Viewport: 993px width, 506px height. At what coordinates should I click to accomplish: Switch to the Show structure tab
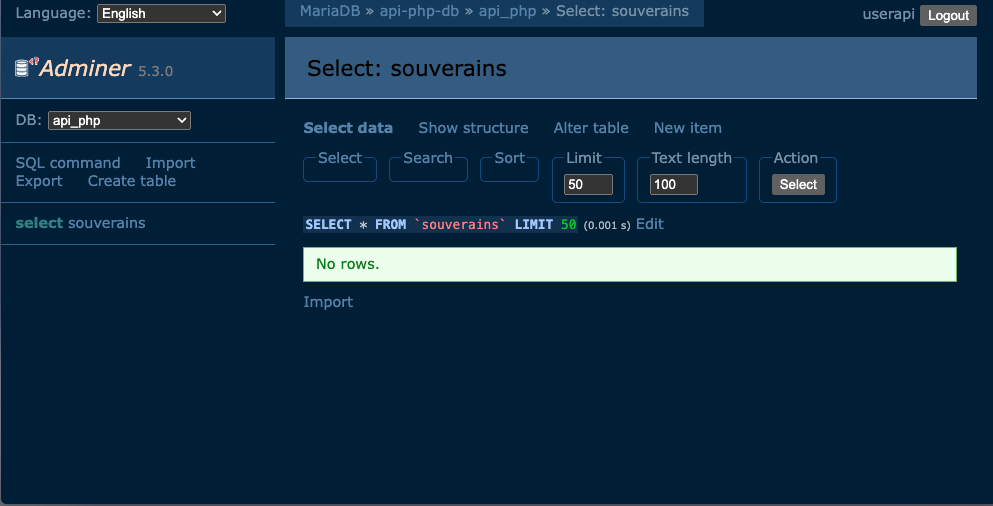pyautogui.click(x=473, y=128)
